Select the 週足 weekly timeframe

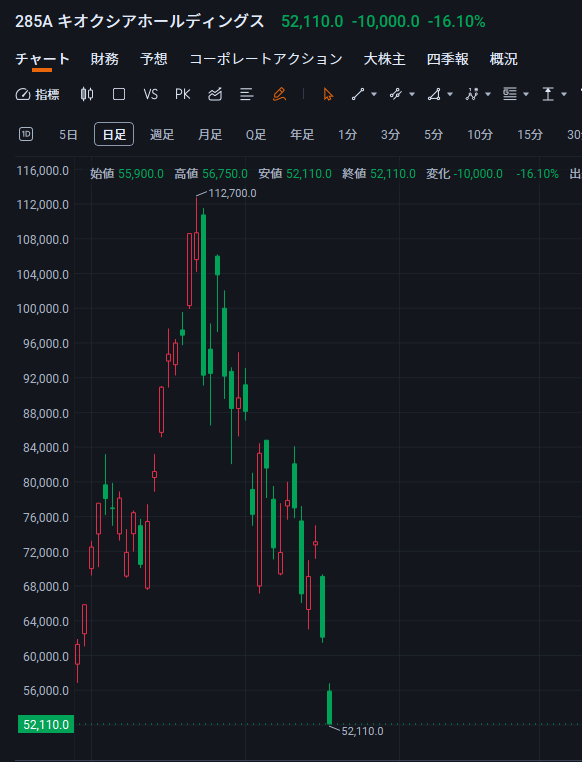[162, 135]
